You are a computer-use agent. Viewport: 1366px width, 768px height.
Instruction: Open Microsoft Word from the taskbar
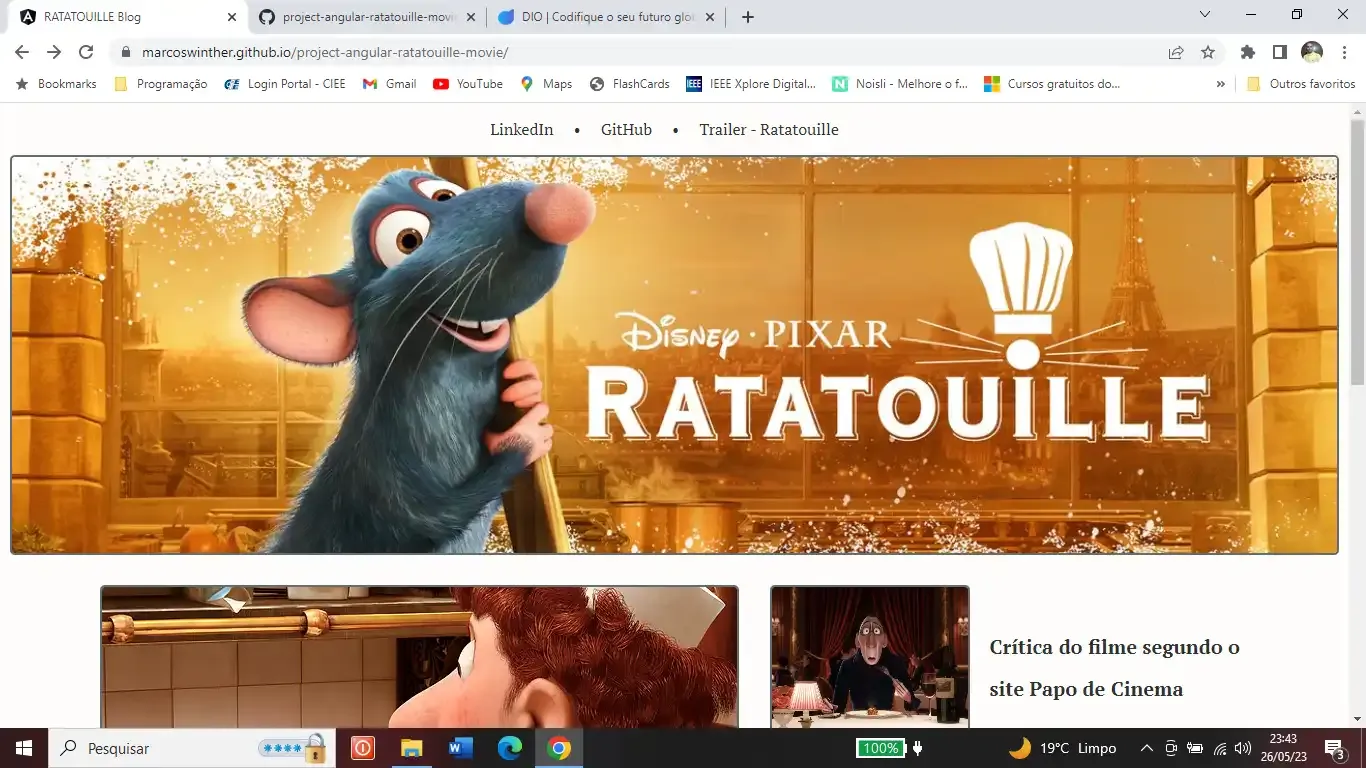click(x=461, y=748)
